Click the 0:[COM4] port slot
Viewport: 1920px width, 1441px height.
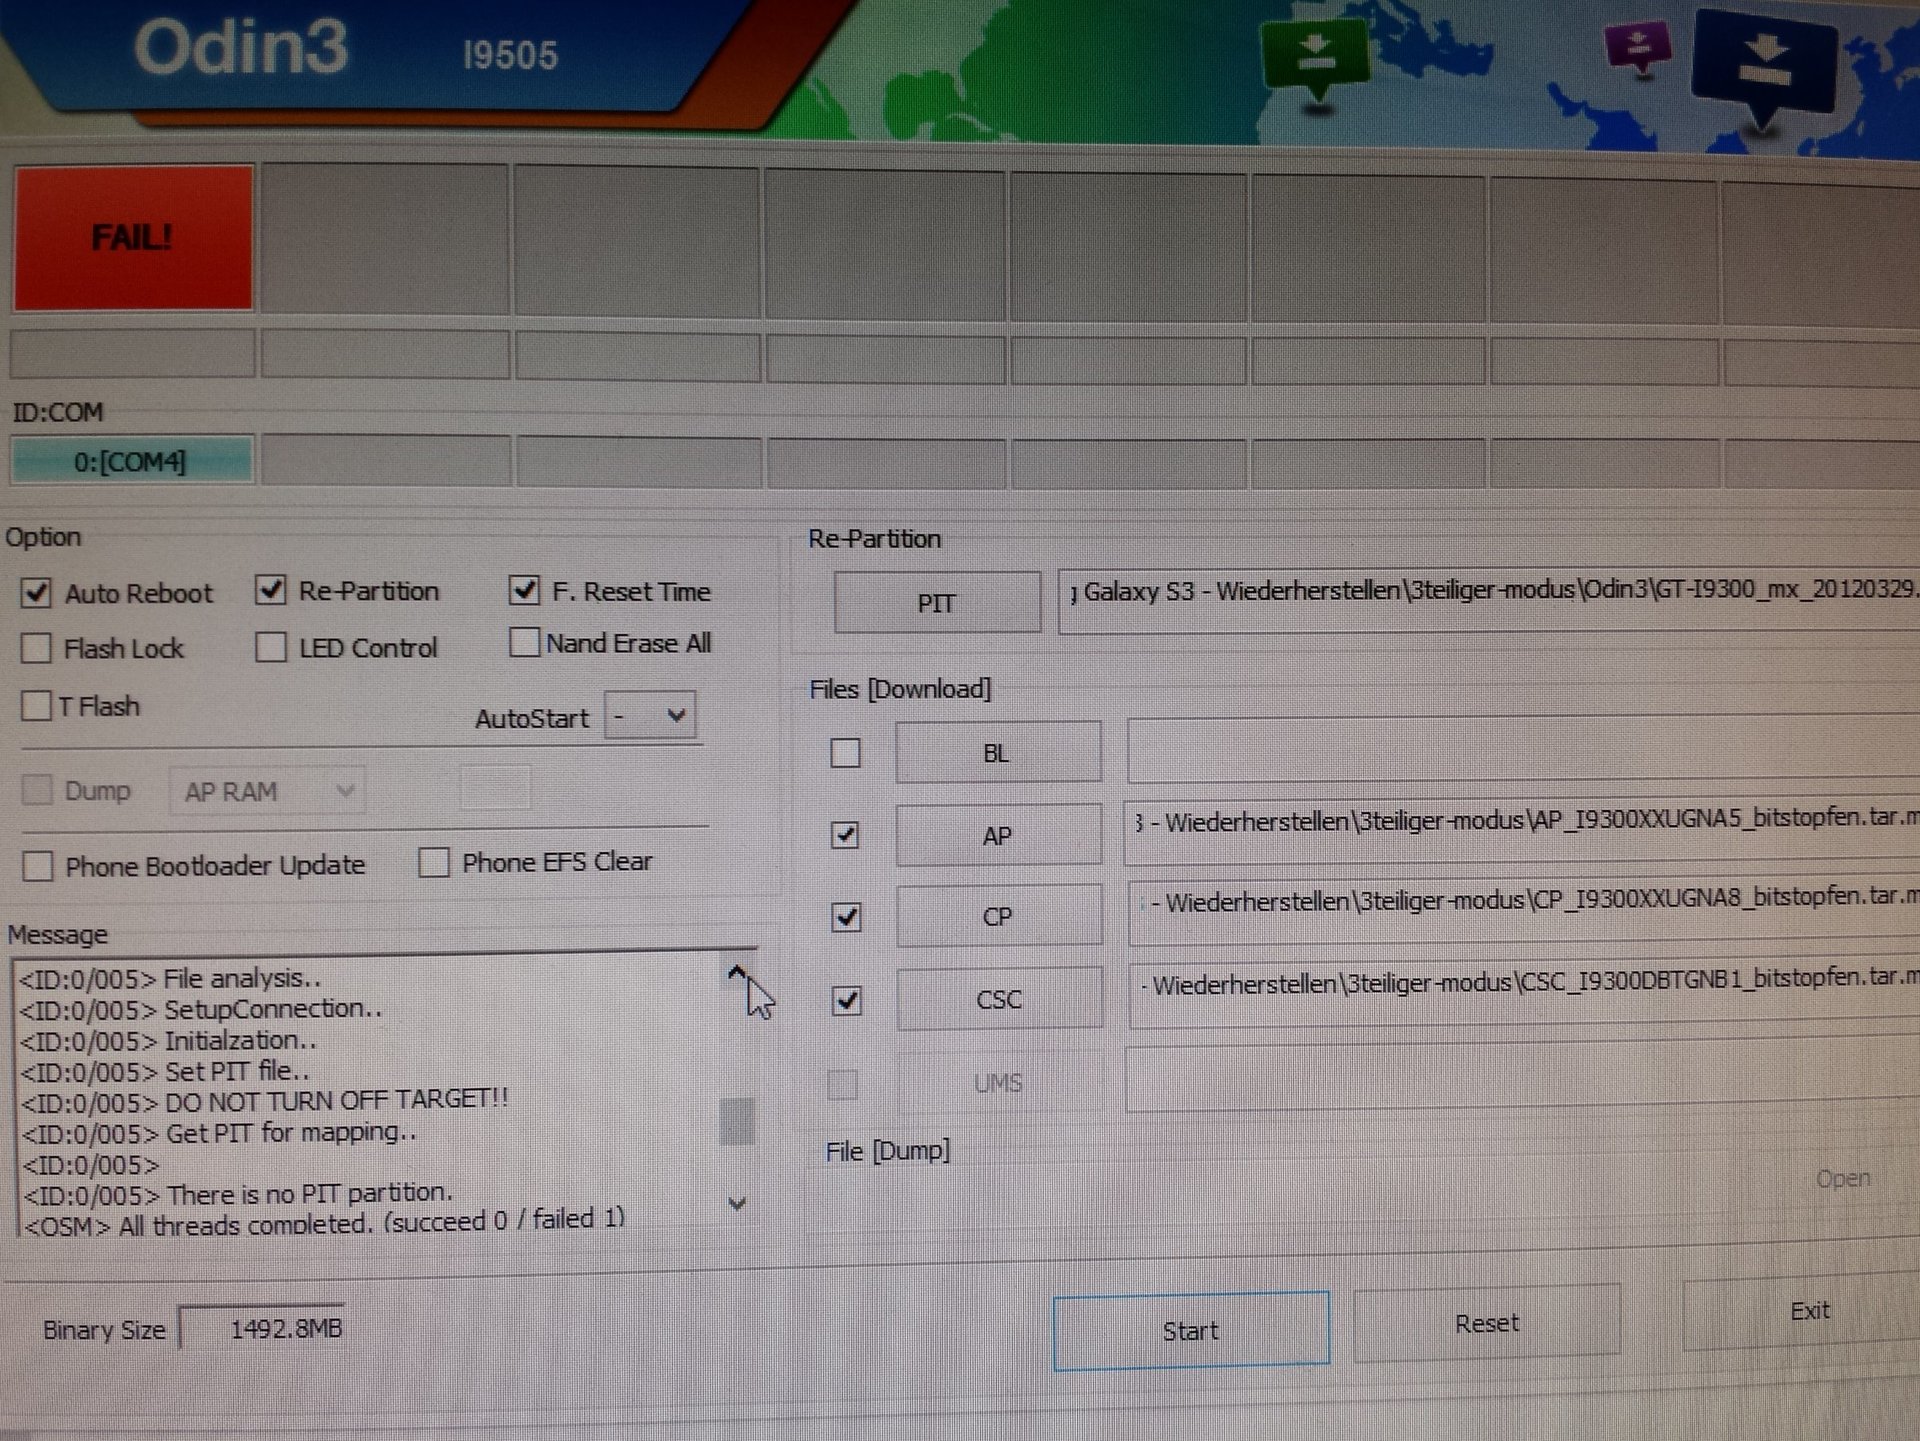pos(131,461)
